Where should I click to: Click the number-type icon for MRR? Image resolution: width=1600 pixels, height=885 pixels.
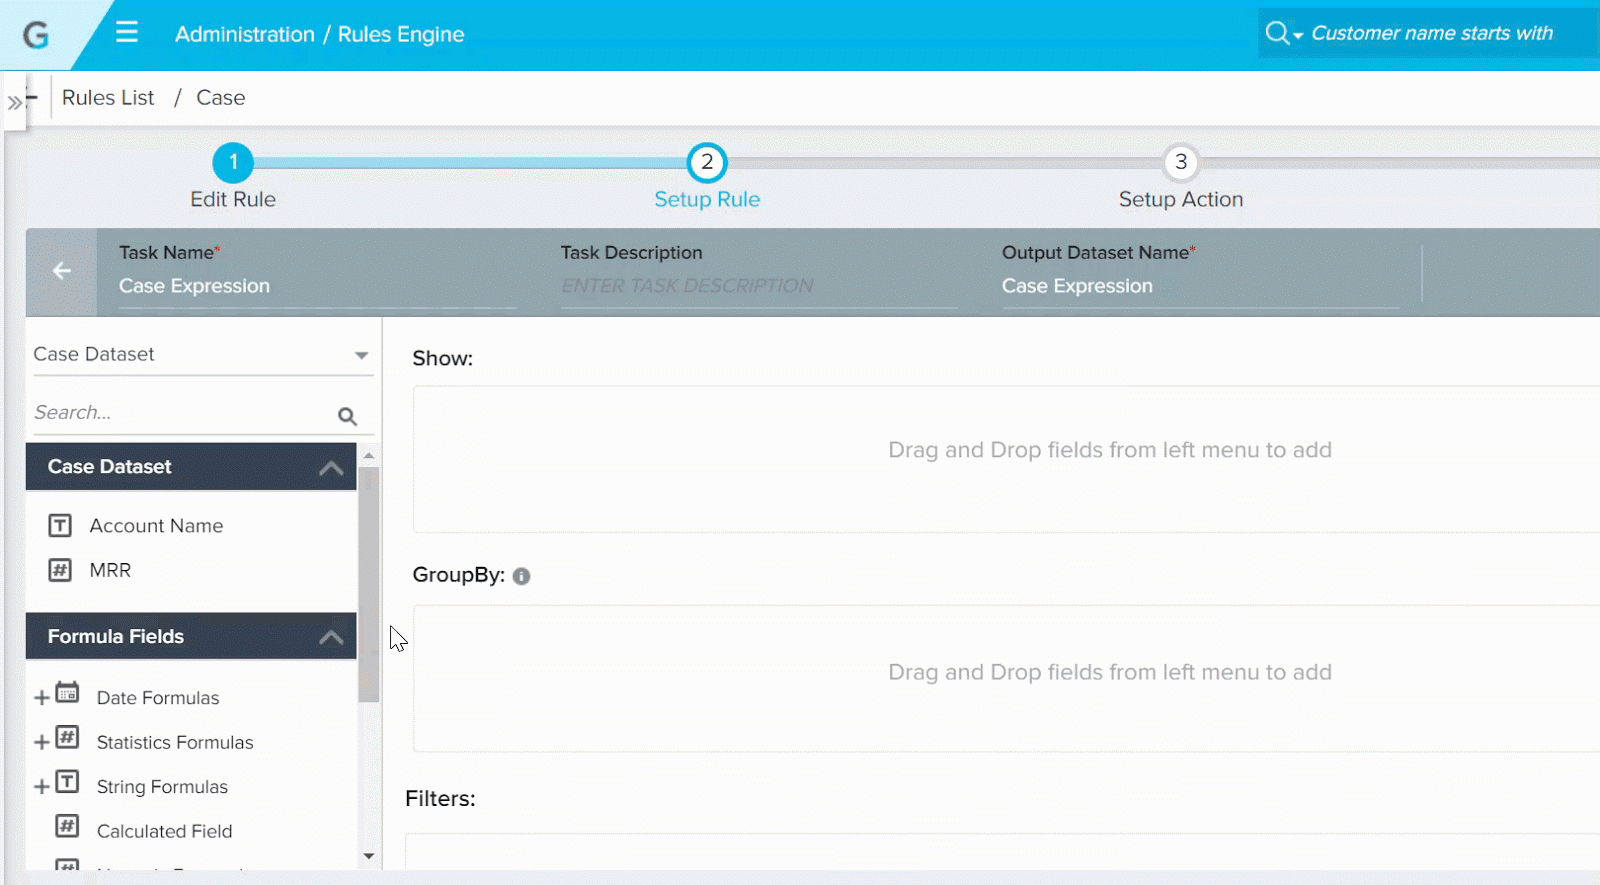click(60, 570)
